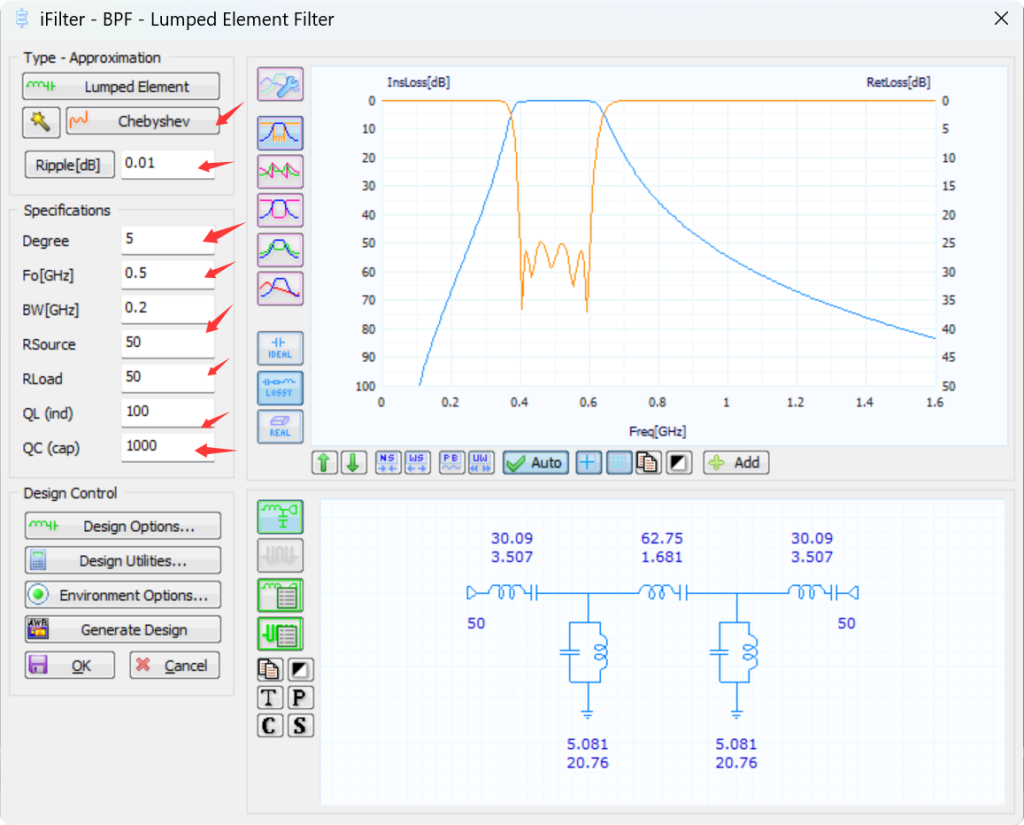Click the source impedance 50 label on the schematic
Viewport: 1024px width, 825px height.
point(476,623)
